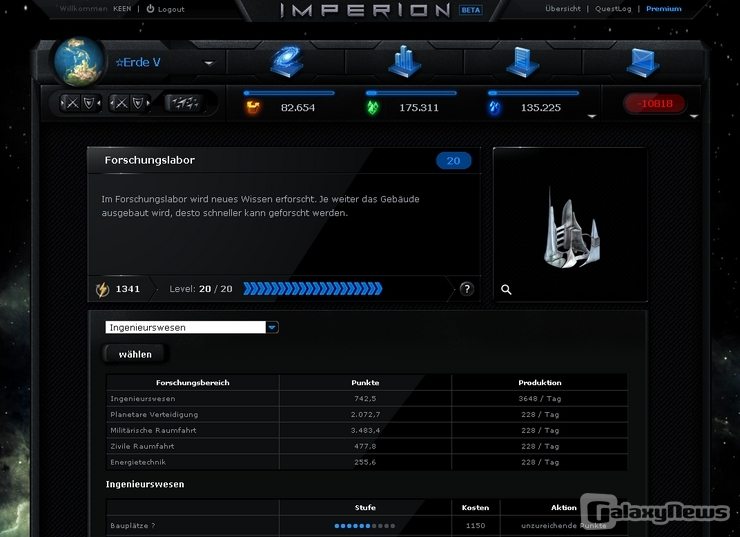Click the magnifier under the building image
This screenshot has height=537, width=740.
point(506,289)
